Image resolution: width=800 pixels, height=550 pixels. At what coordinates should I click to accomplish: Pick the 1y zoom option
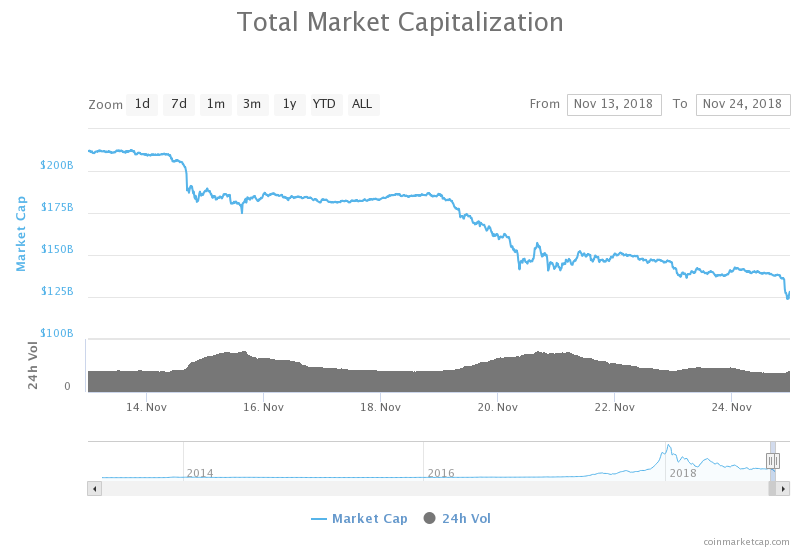289,104
